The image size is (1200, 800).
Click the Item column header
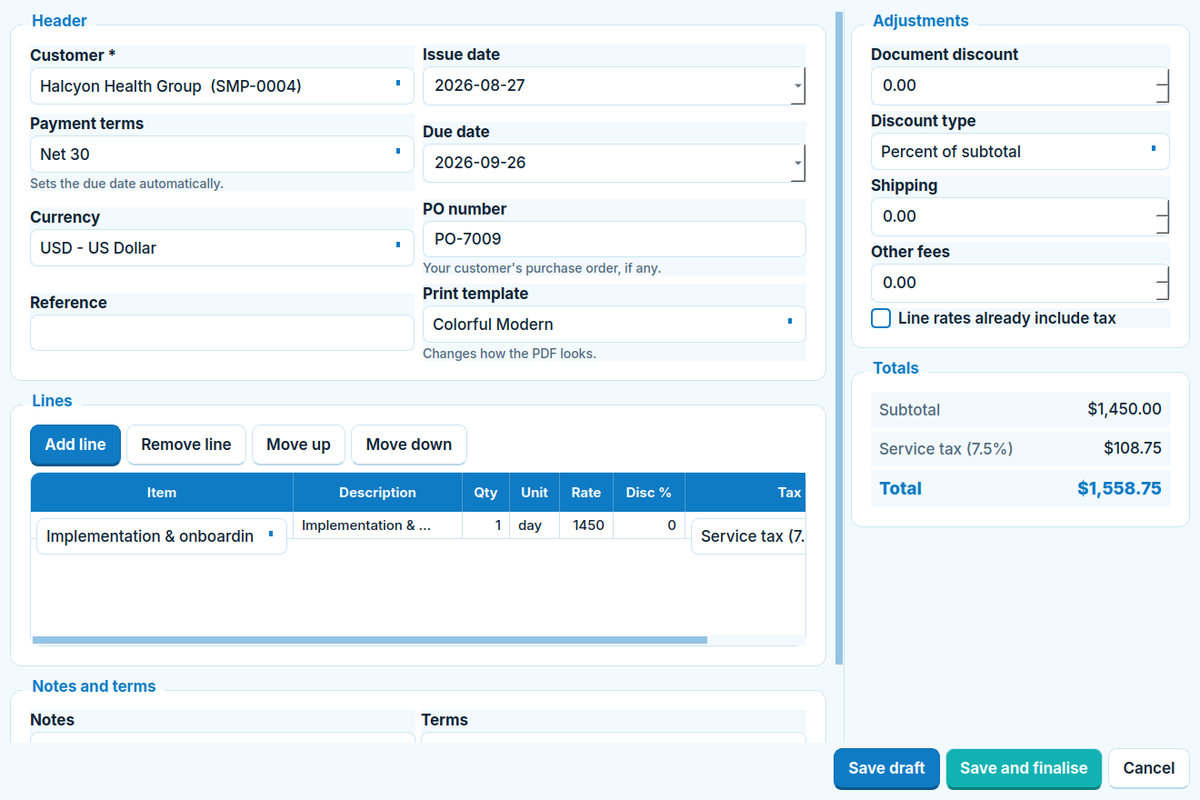(x=162, y=493)
